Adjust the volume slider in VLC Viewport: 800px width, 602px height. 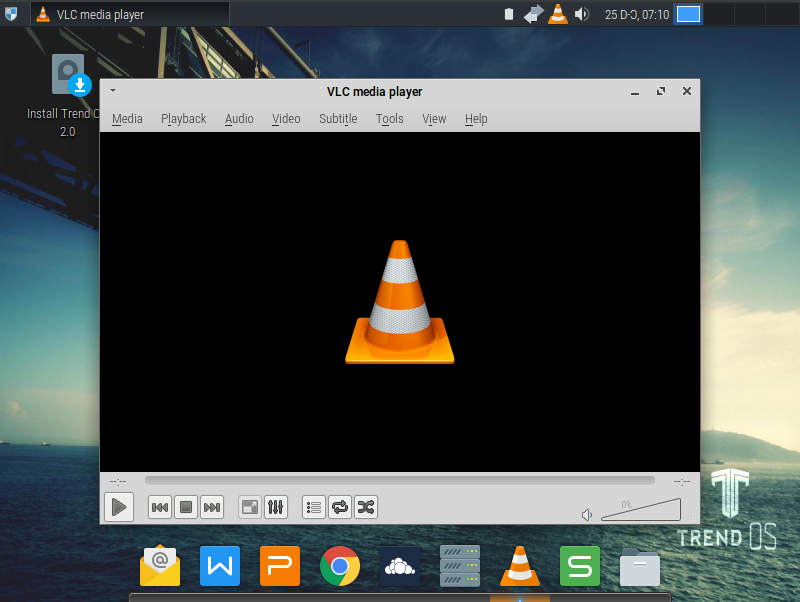pyautogui.click(x=640, y=510)
